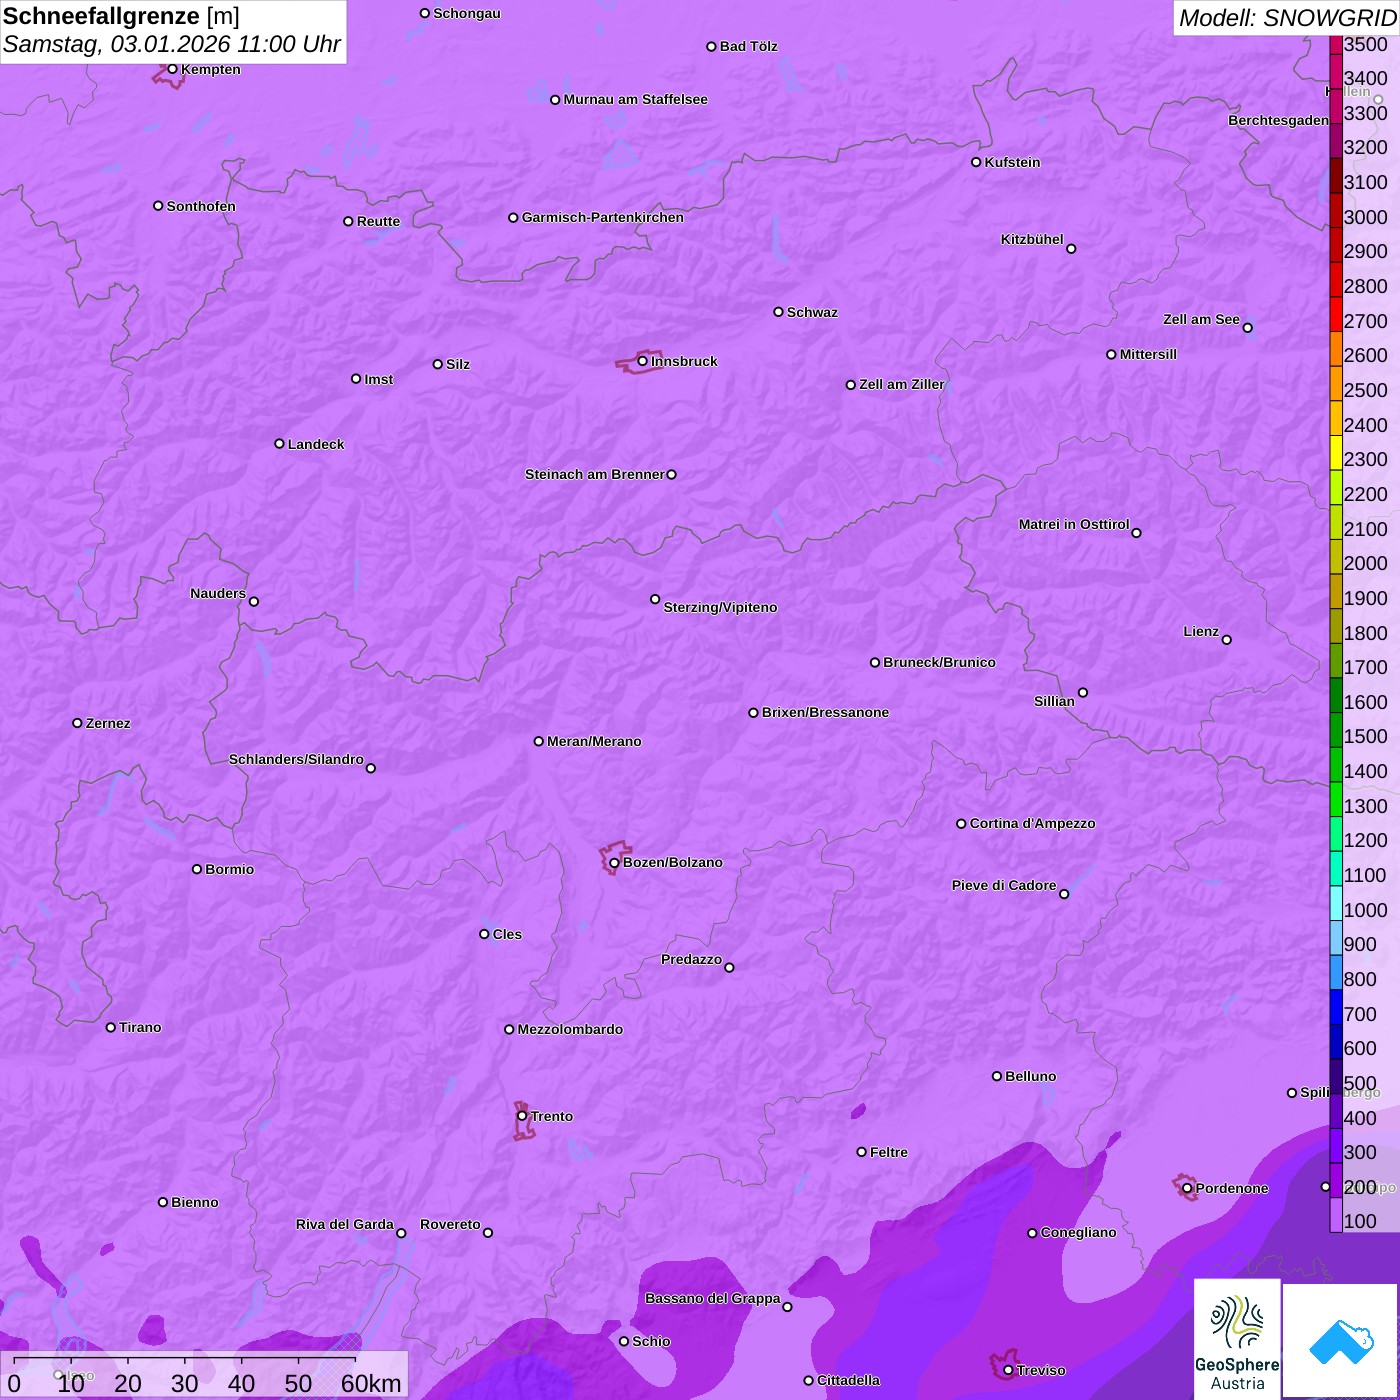
Task: Select the "Brixen/Bressanone" label
Action: [825, 712]
